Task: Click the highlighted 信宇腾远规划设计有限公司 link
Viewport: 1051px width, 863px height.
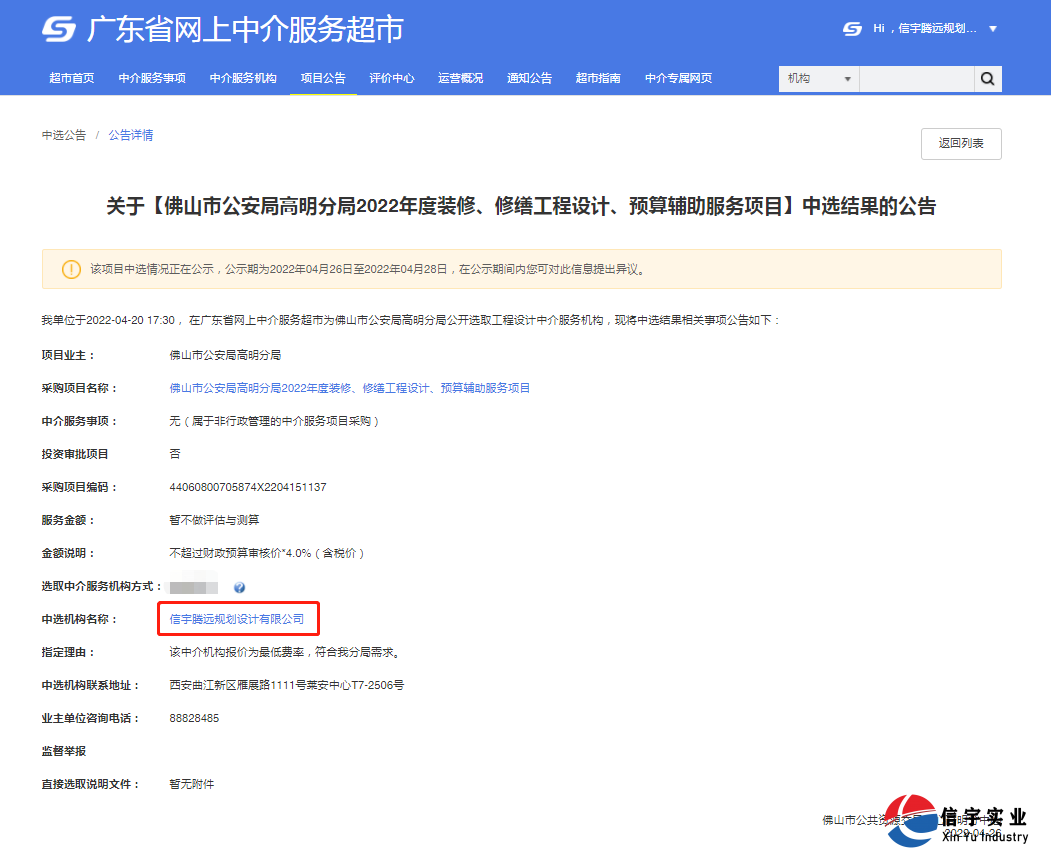Action: (x=237, y=619)
